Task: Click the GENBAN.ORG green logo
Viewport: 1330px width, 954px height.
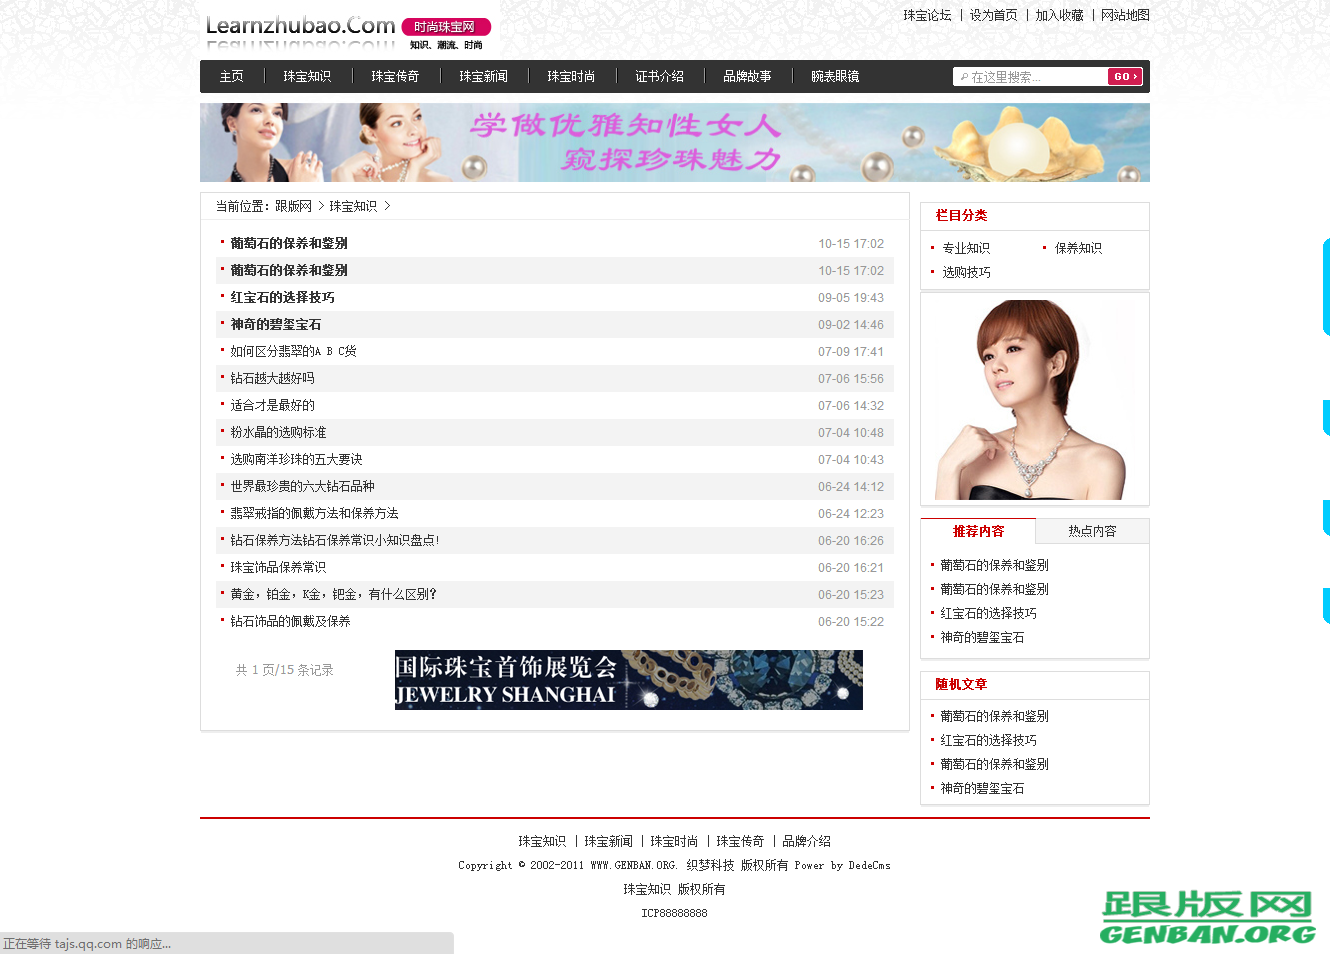Action: (x=1207, y=917)
